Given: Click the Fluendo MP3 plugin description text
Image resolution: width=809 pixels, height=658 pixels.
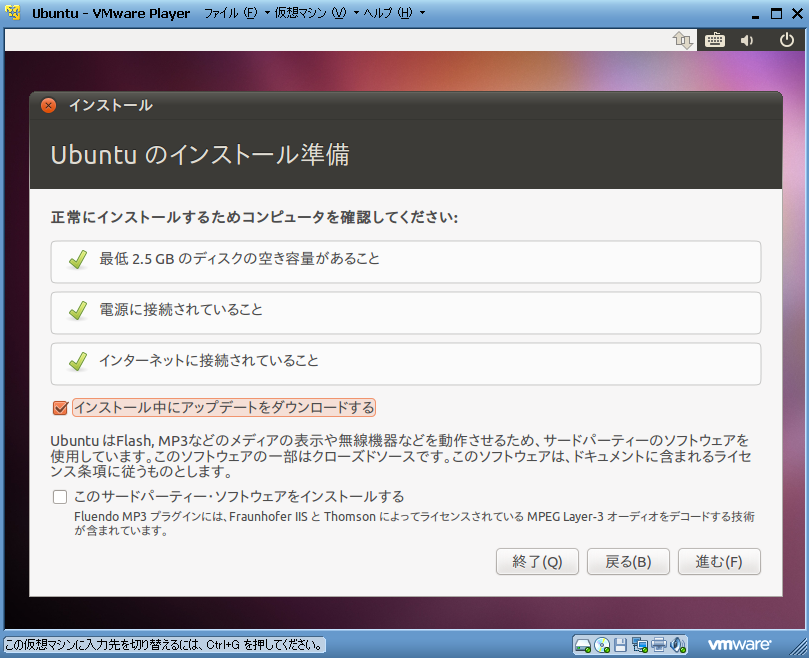Looking at the screenshot, I should coord(414,523).
